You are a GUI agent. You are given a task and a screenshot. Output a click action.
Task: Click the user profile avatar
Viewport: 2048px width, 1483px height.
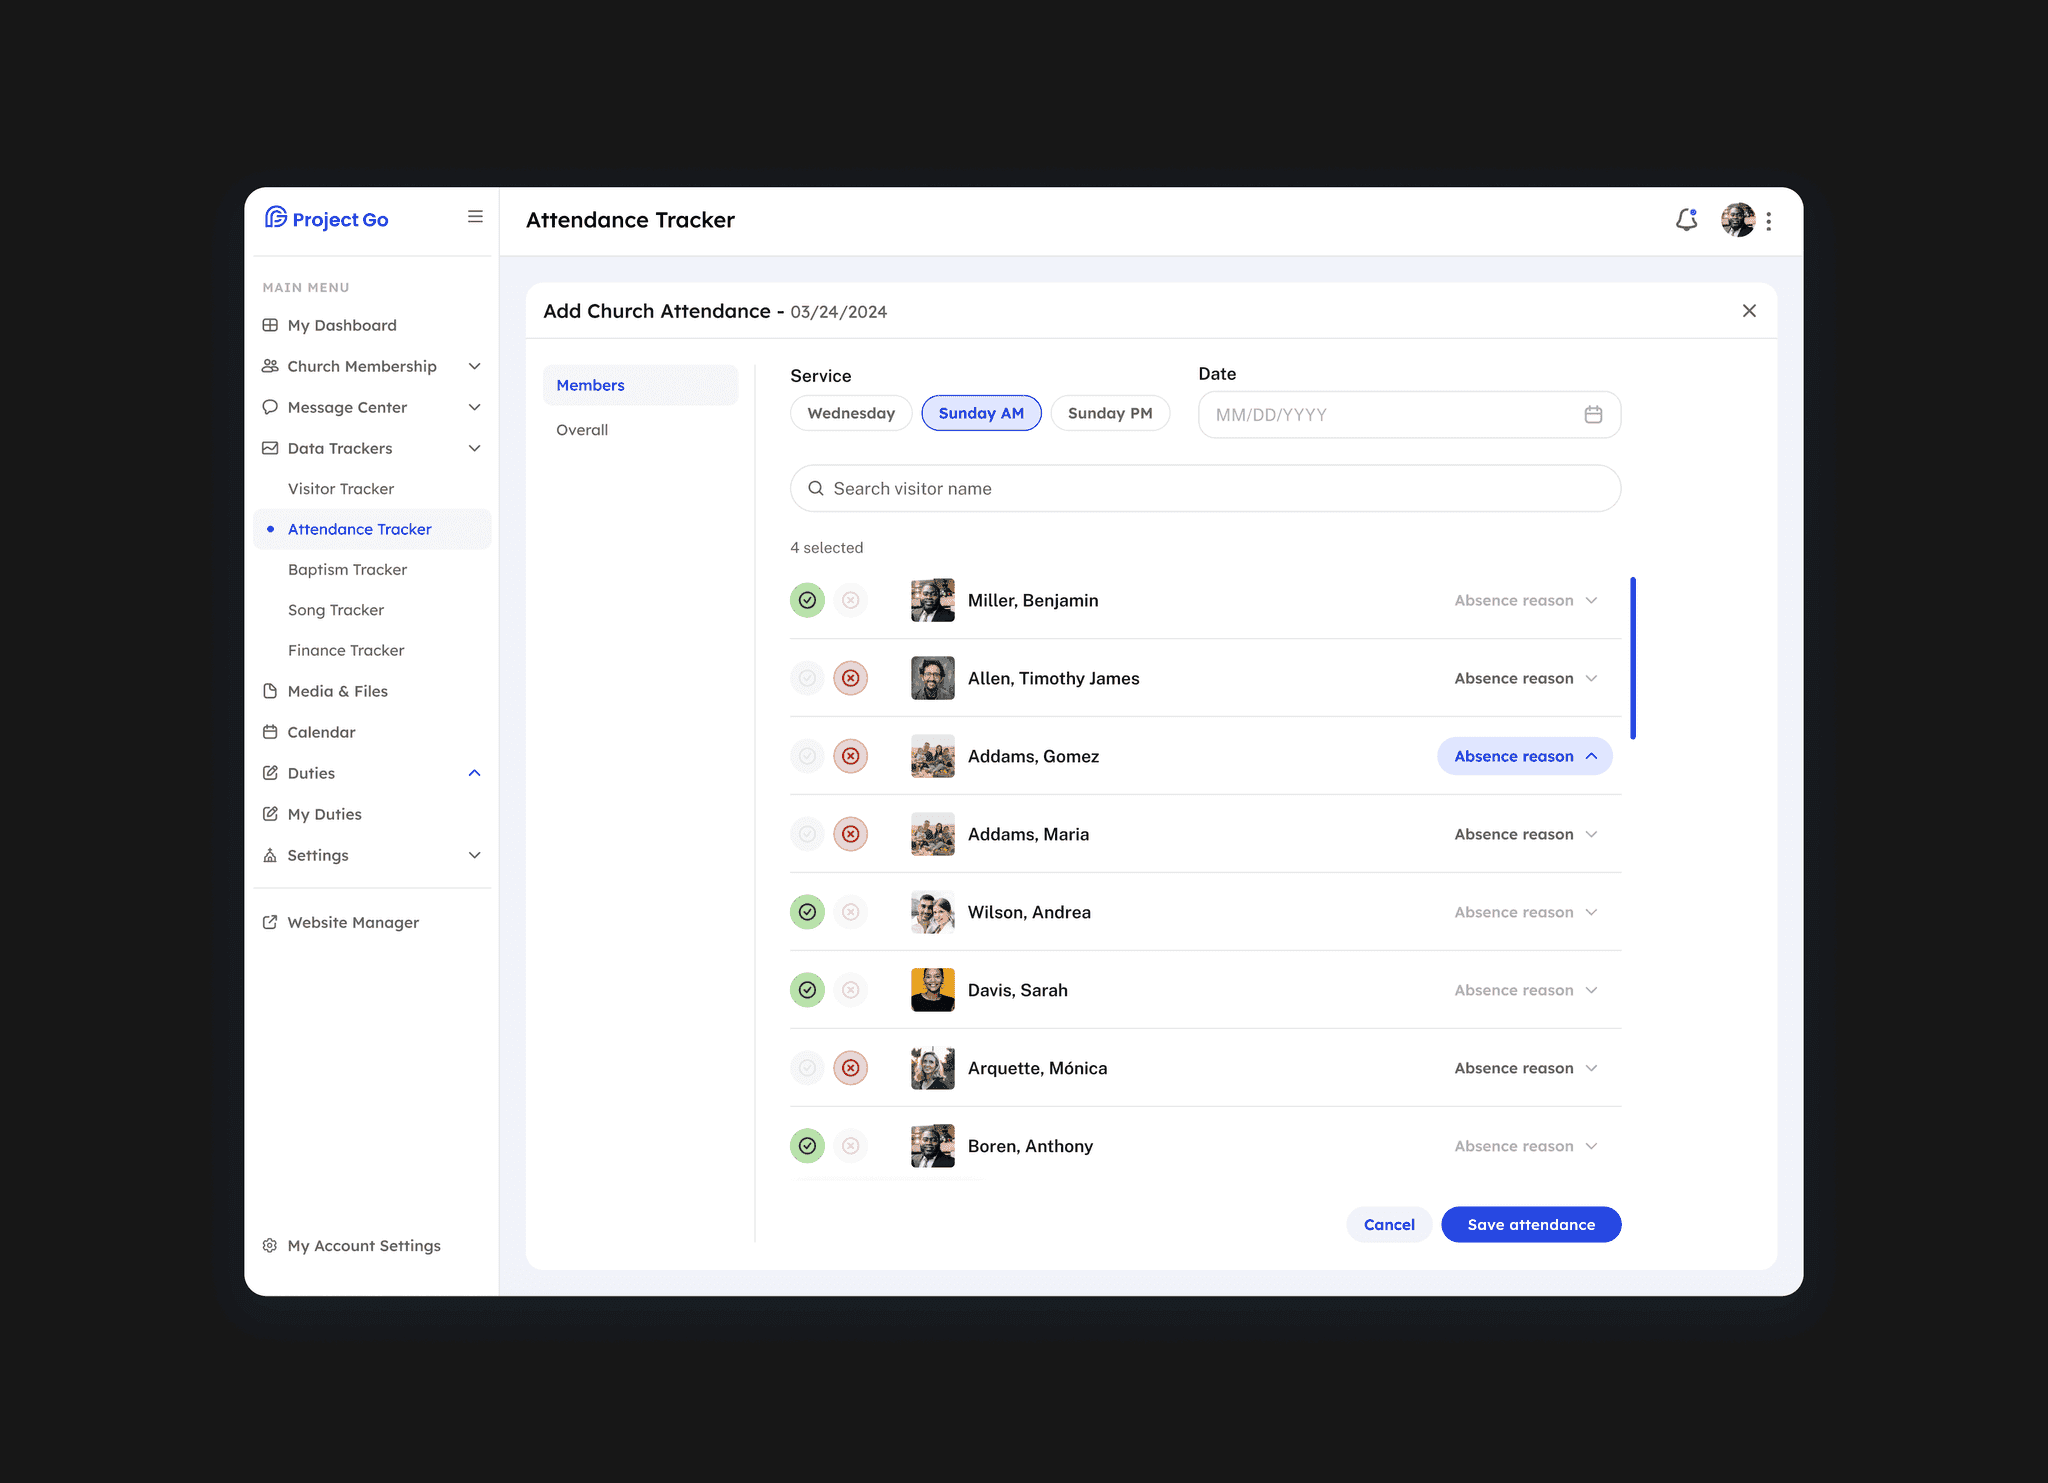click(x=1738, y=220)
